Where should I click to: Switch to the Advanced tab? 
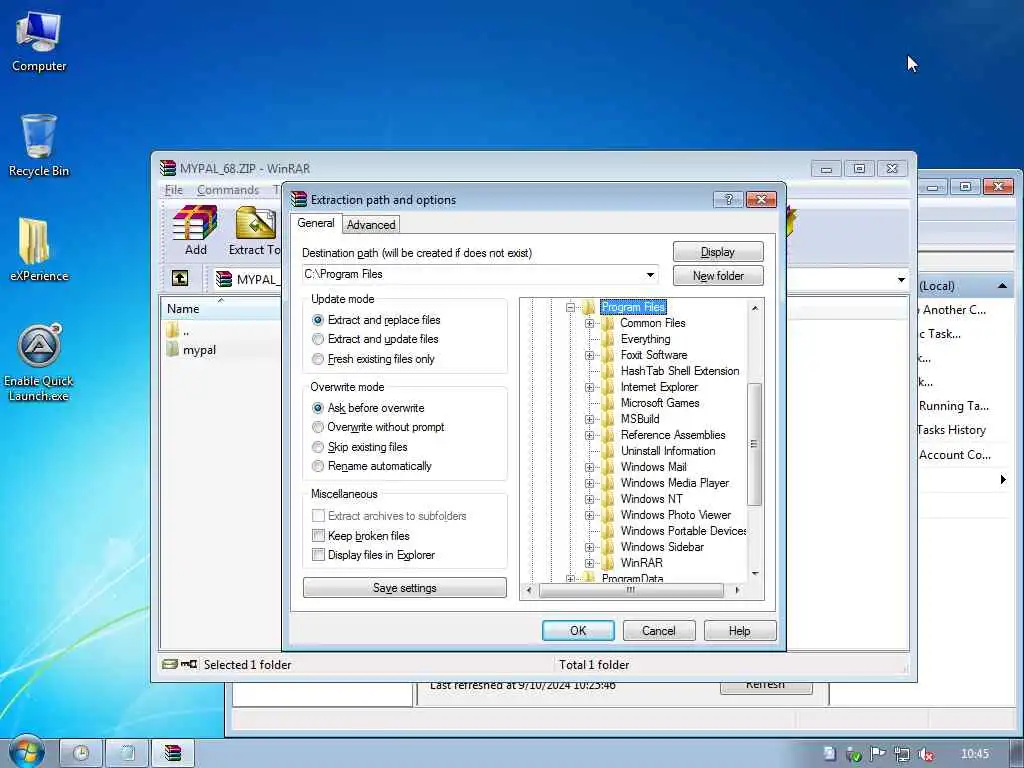click(x=371, y=225)
